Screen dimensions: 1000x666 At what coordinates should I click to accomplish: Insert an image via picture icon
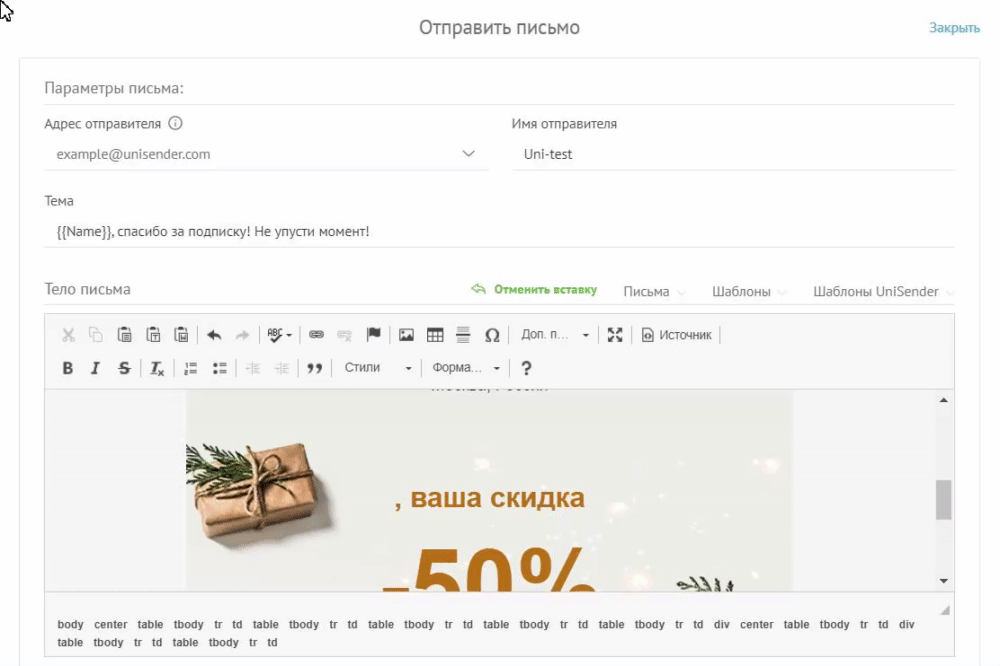(406, 335)
